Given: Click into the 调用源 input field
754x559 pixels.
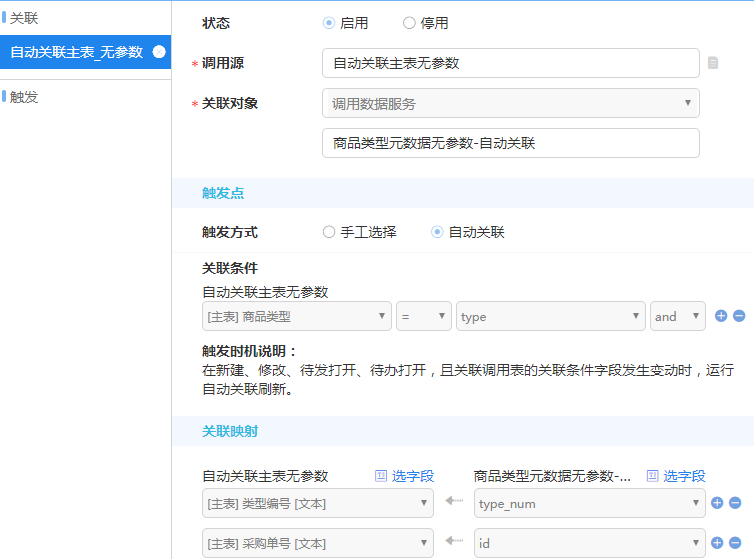Looking at the screenshot, I should (510, 63).
